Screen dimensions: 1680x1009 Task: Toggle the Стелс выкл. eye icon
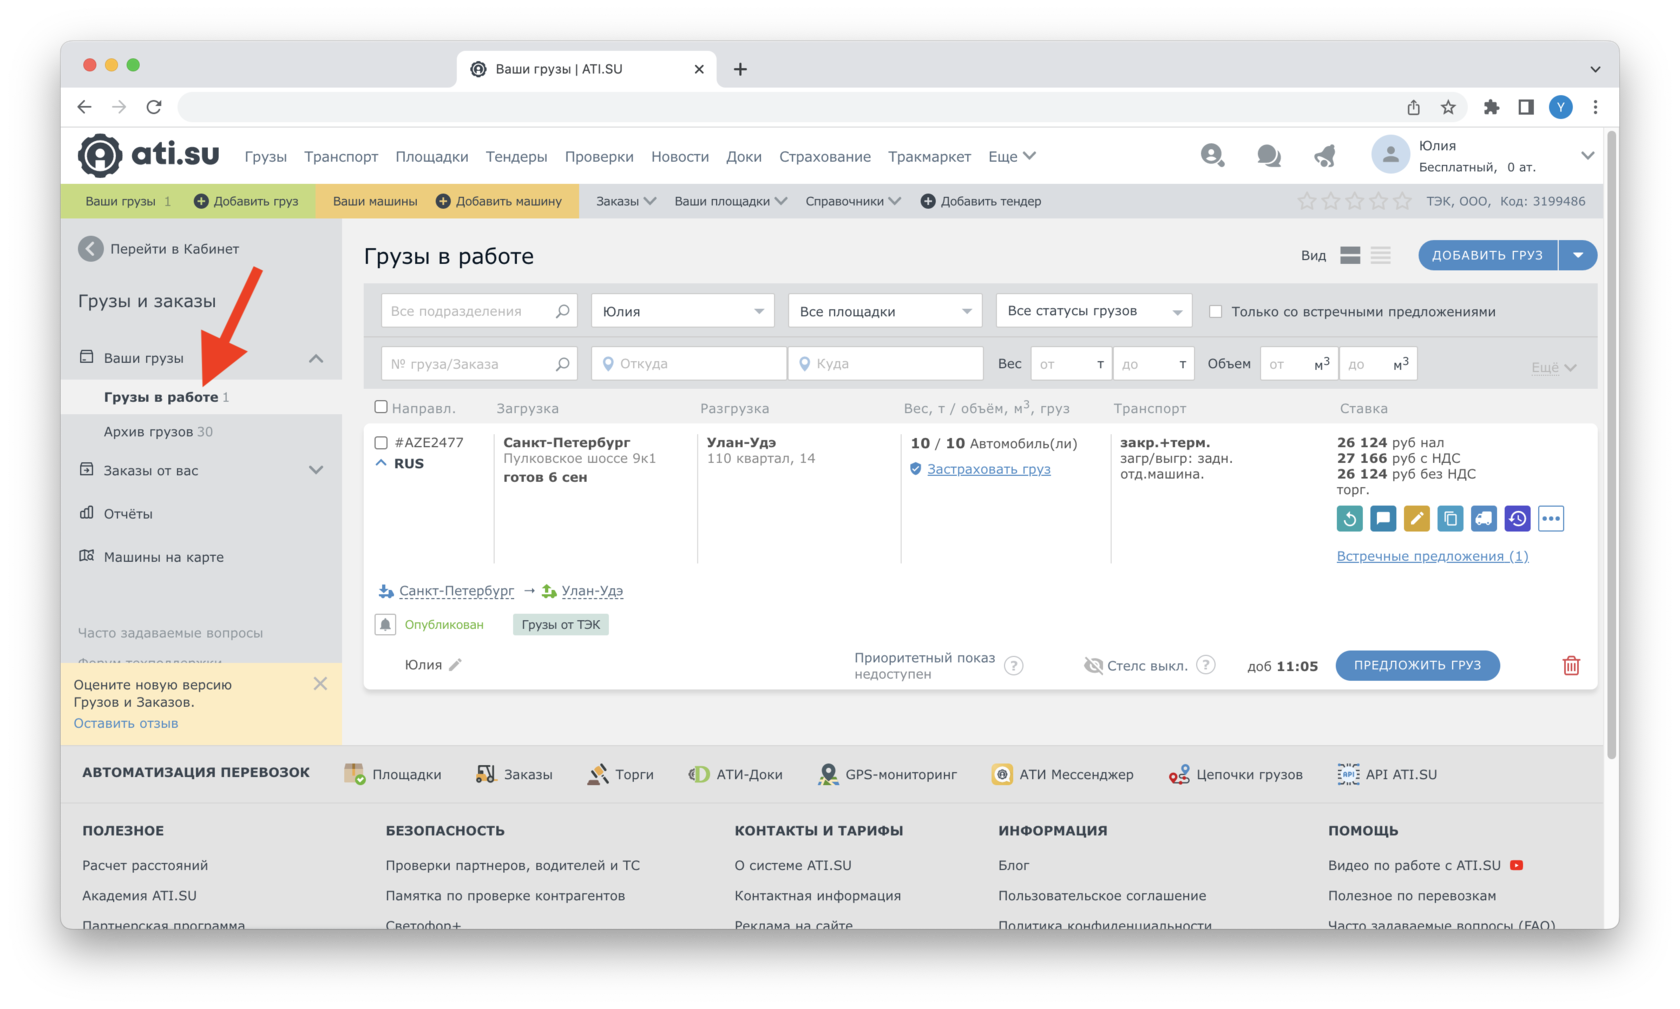click(1093, 665)
